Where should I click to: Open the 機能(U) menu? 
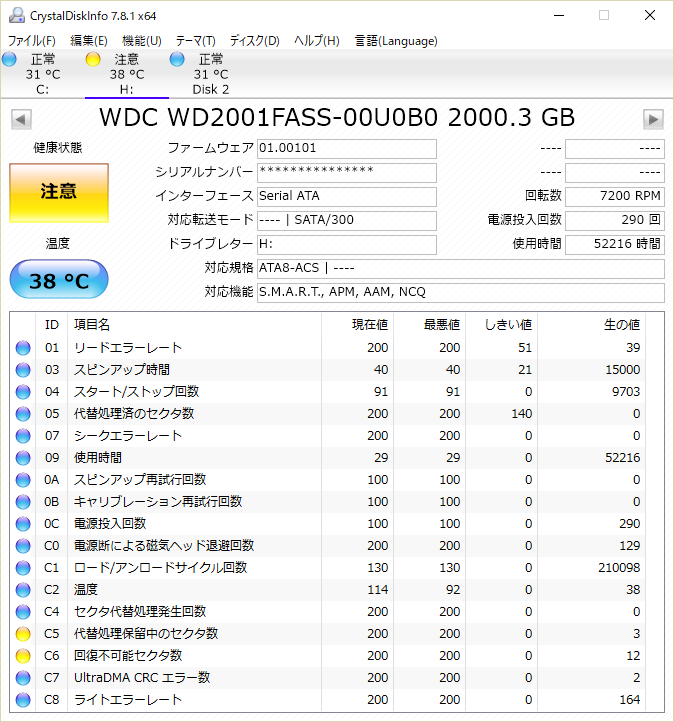tap(142, 41)
